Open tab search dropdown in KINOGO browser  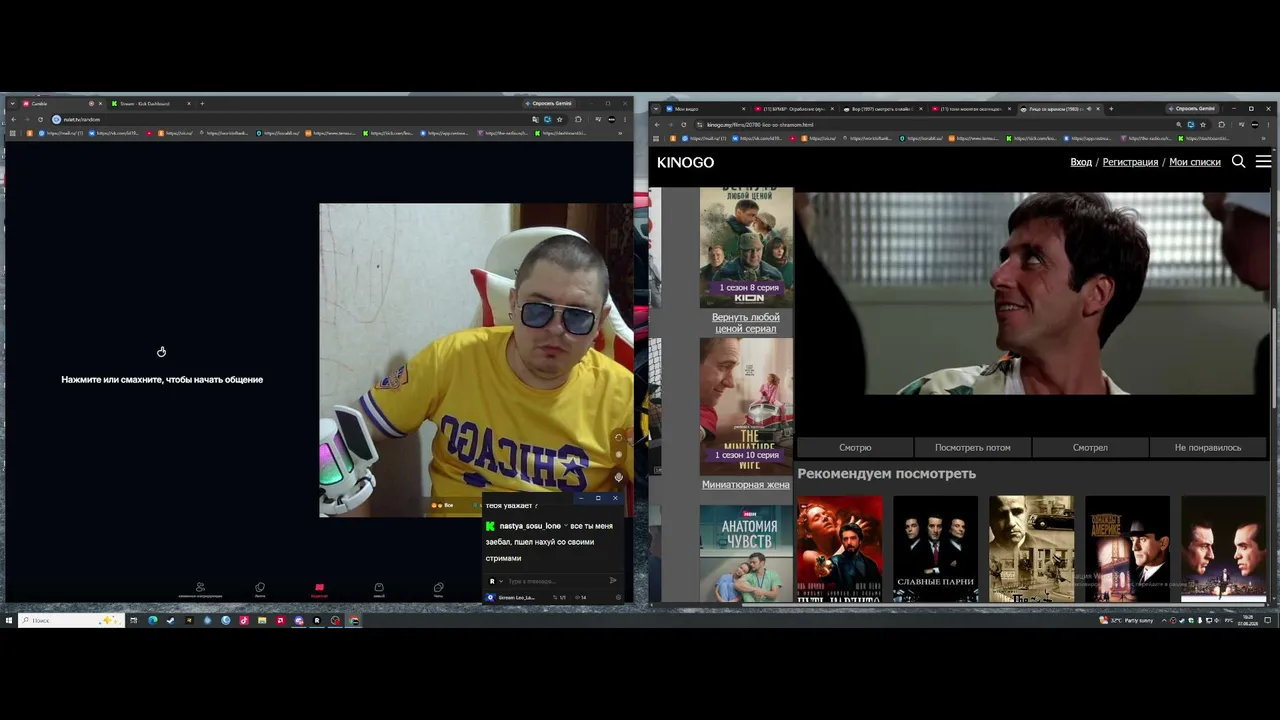(657, 109)
